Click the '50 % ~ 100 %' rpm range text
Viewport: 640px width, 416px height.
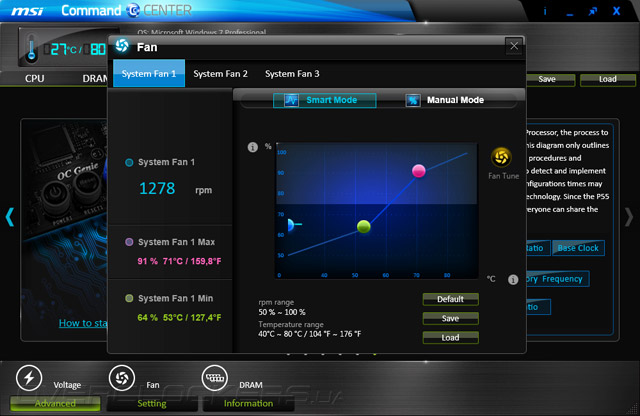tap(282, 312)
